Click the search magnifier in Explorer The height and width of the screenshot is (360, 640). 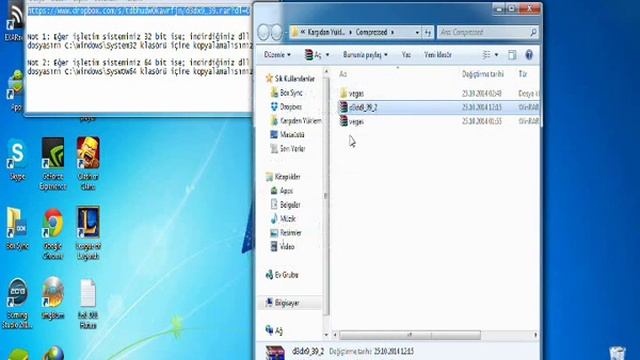coord(533,32)
